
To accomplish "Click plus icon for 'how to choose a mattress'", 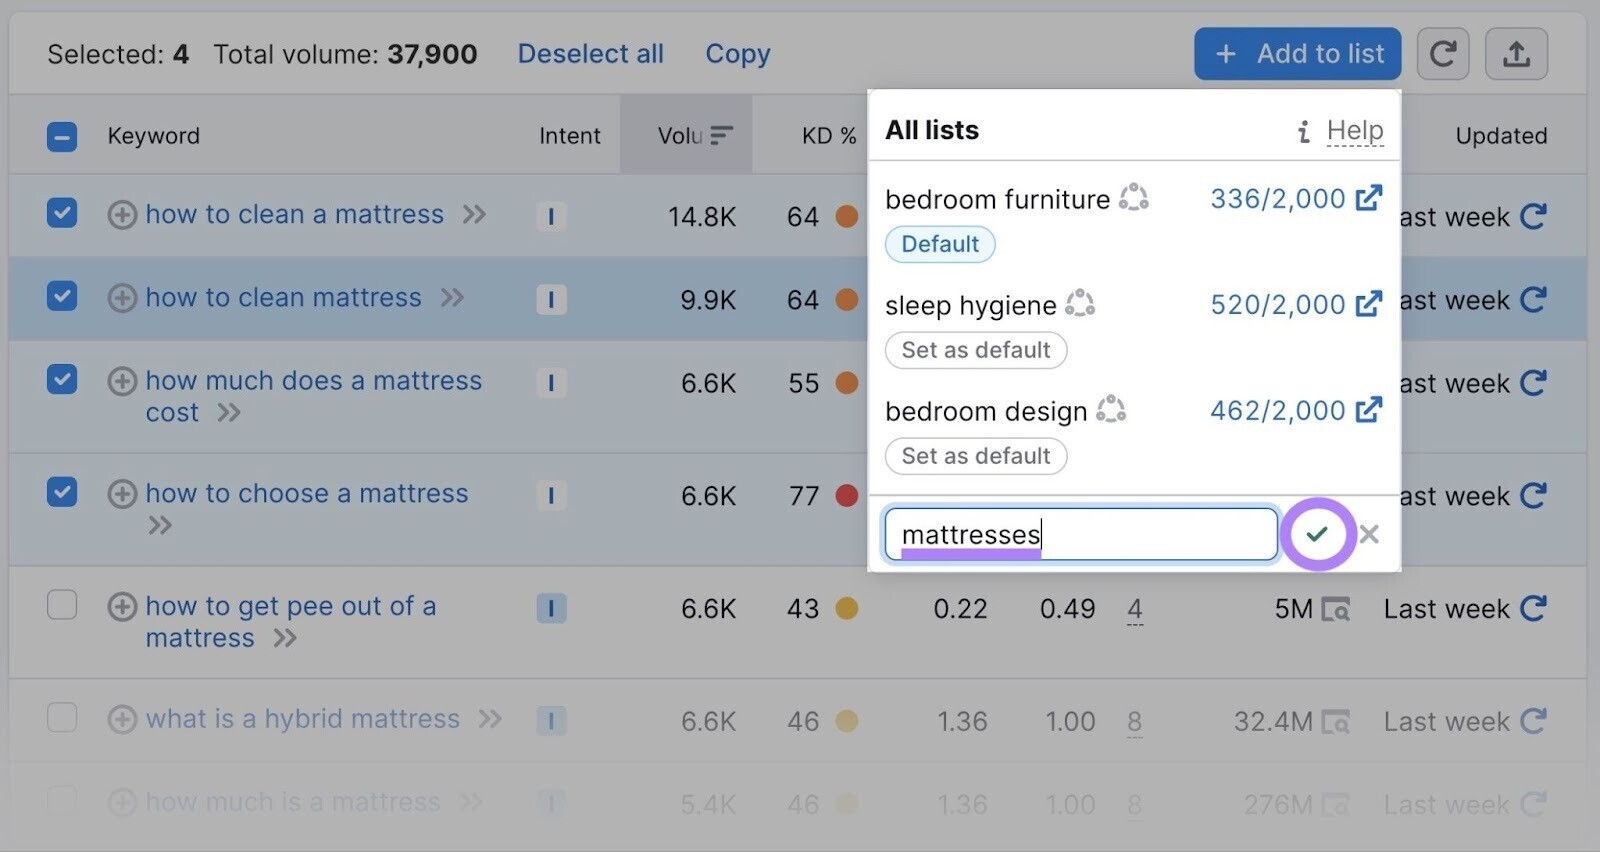I will (x=122, y=494).
